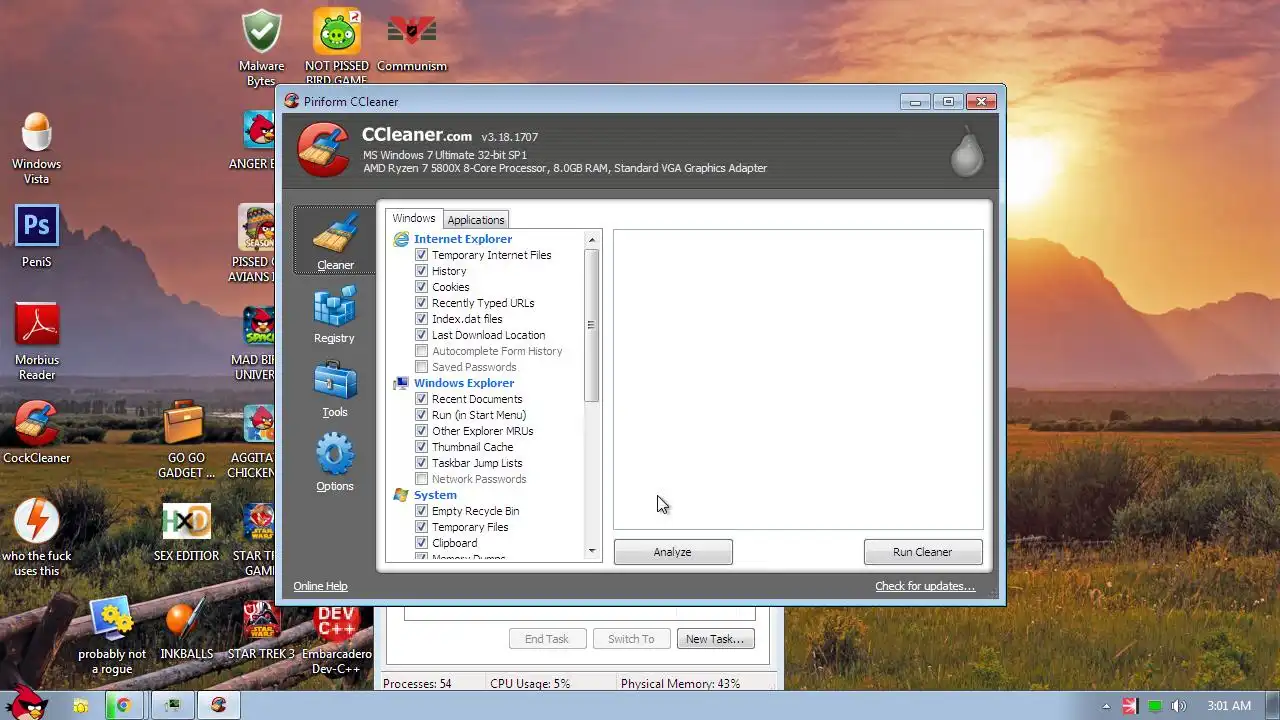
Task: Open Check for updates link
Action: 925,586
